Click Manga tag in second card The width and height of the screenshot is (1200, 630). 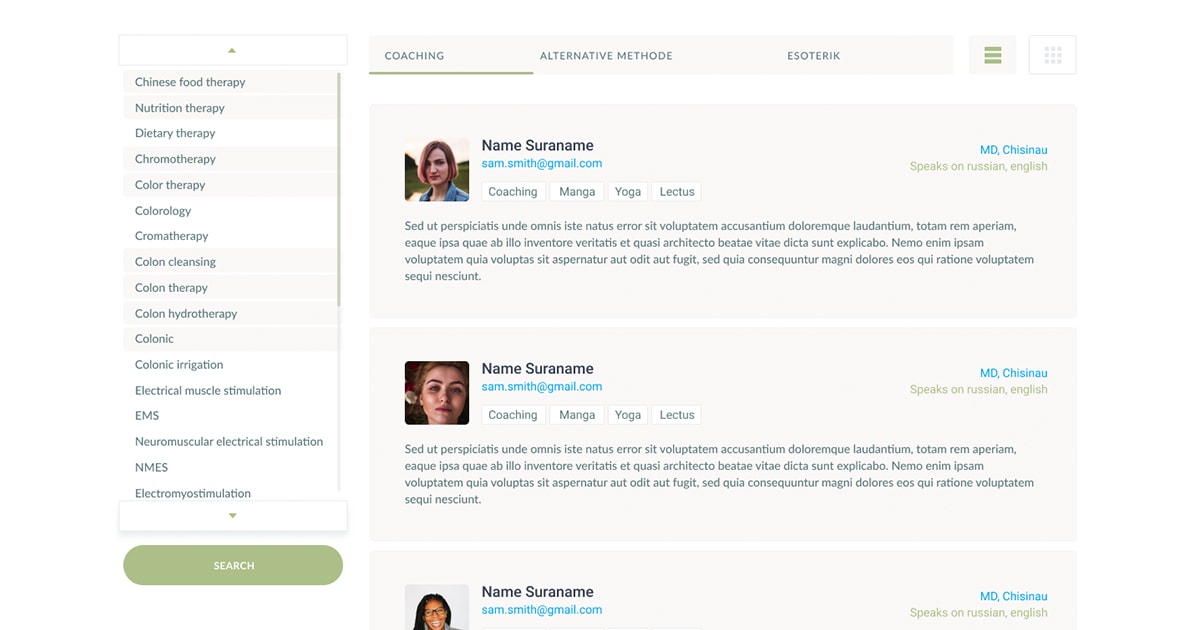click(577, 415)
